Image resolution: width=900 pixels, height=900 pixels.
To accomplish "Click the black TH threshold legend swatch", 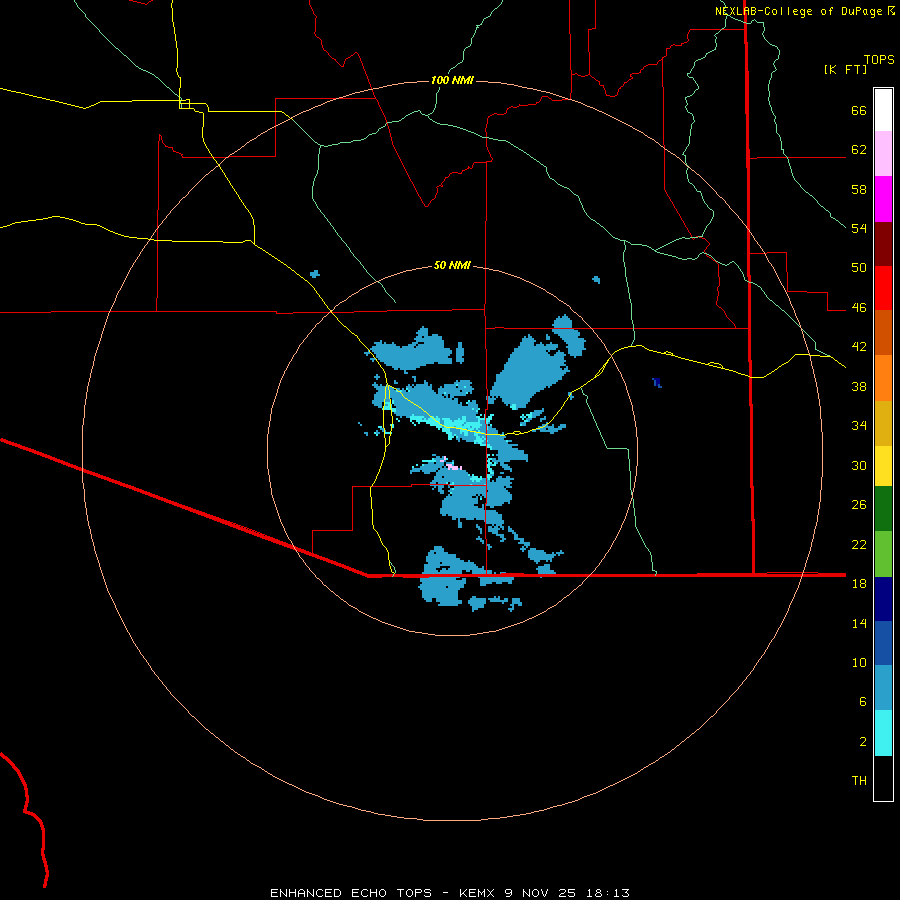I will [883, 778].
